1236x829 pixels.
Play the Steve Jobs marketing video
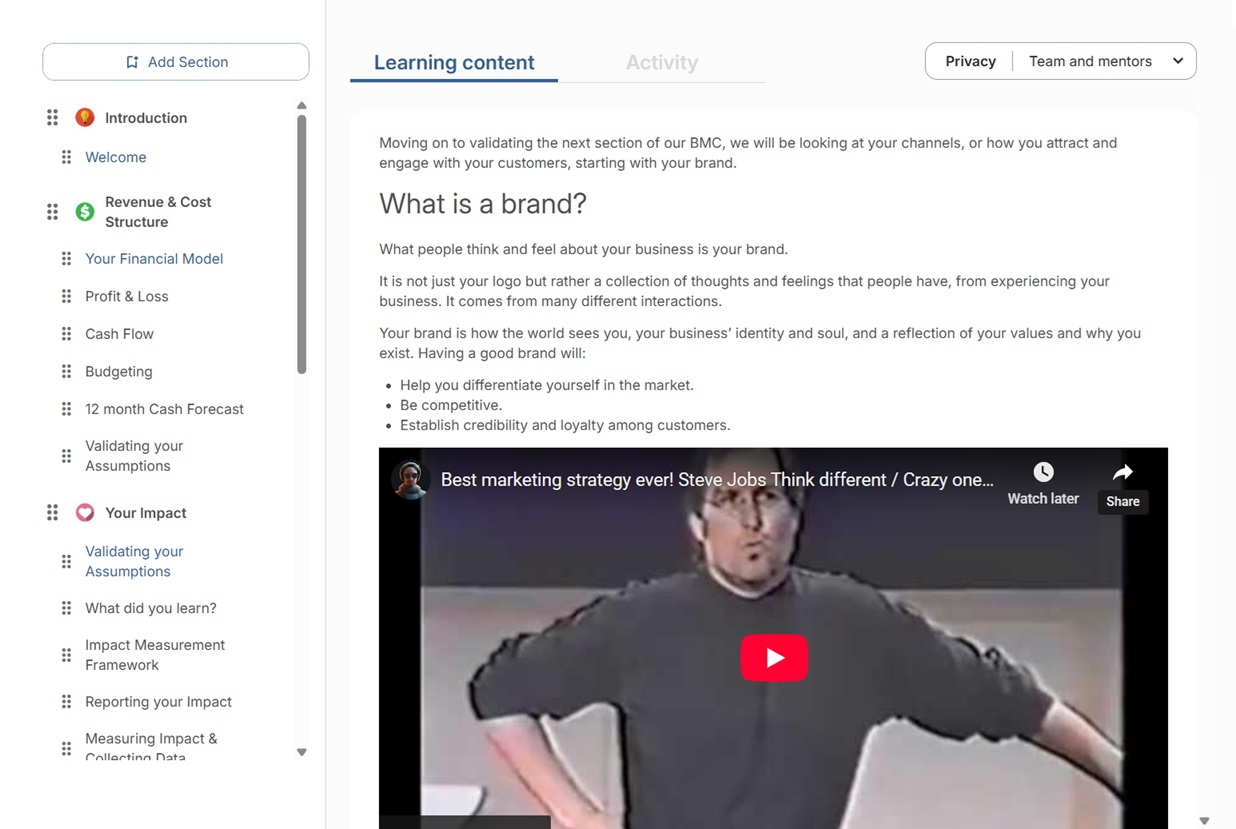[x=773, y=658]
